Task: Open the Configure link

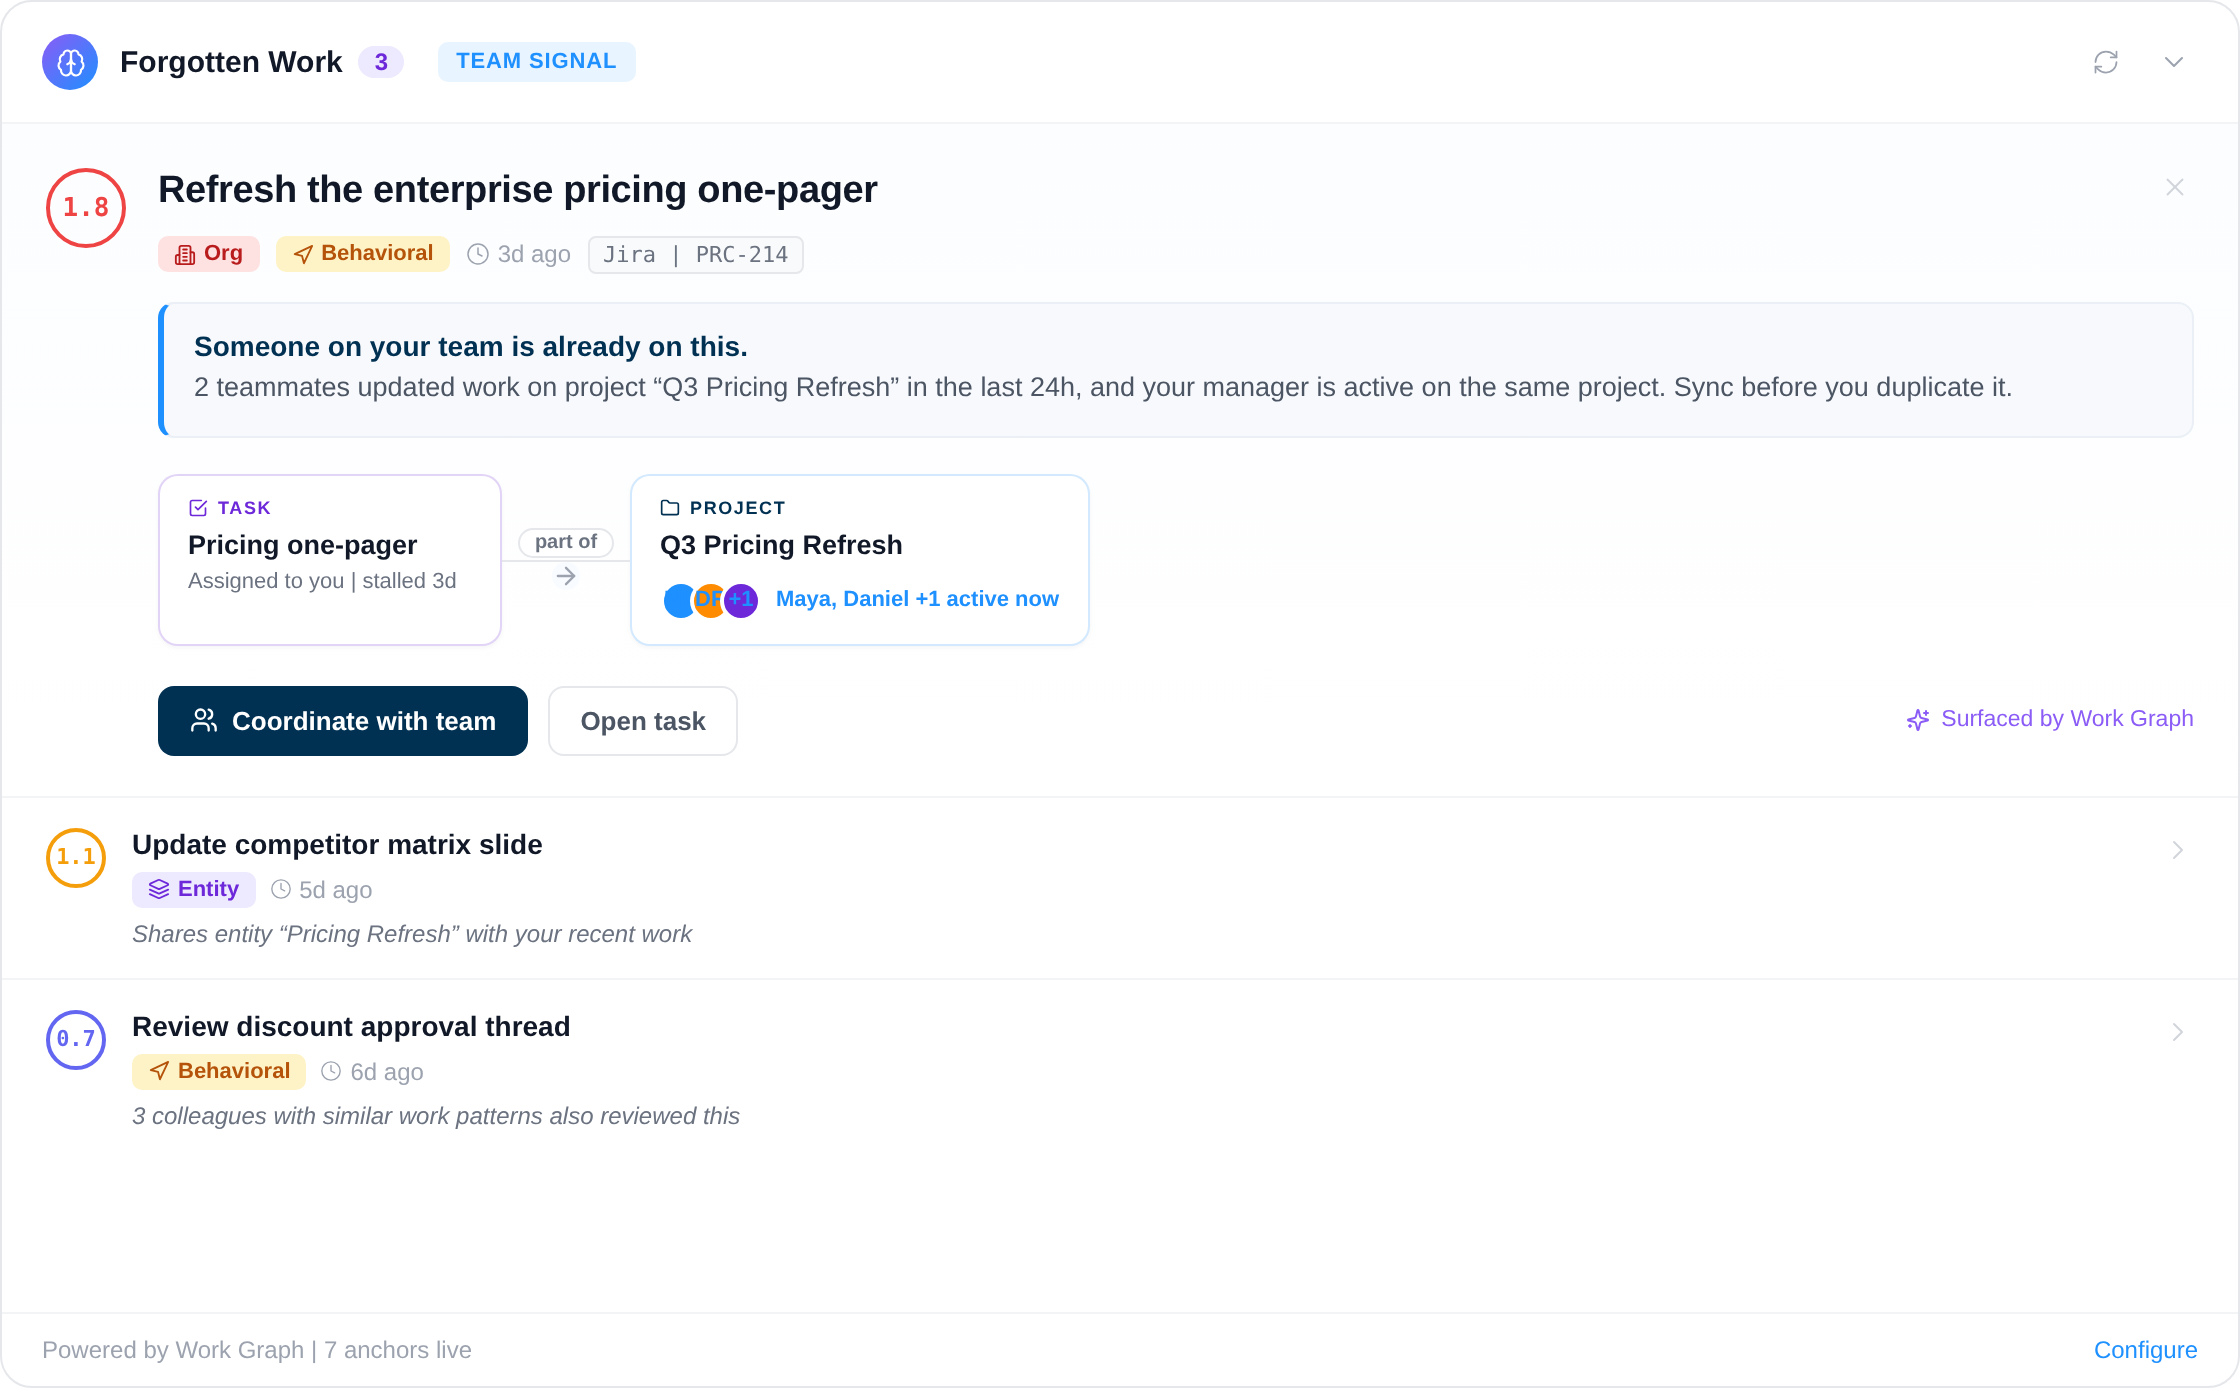Action: [2146, 1350]
